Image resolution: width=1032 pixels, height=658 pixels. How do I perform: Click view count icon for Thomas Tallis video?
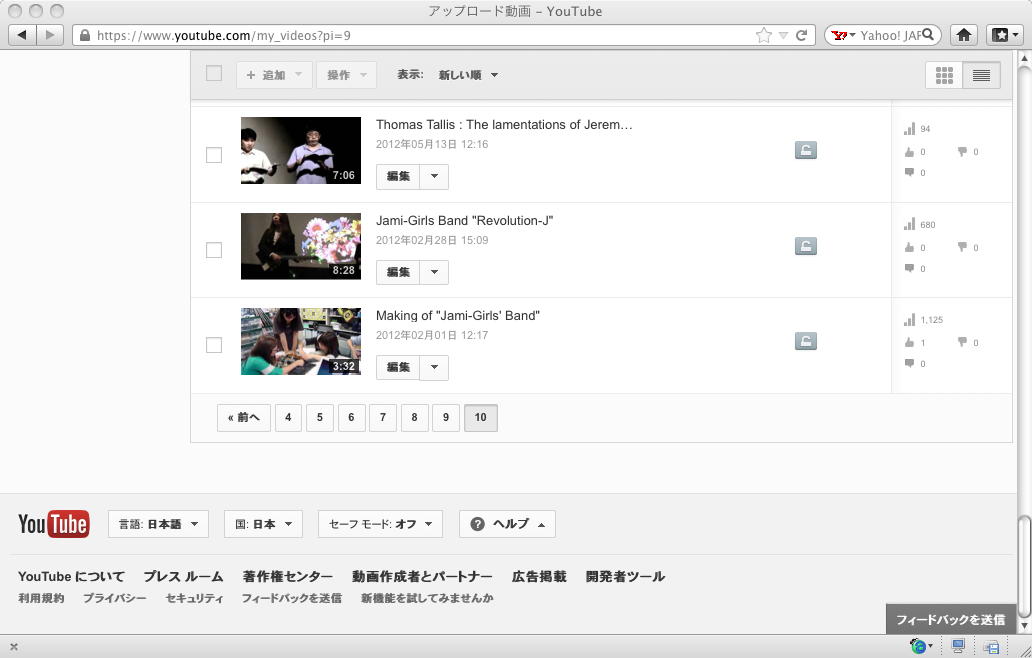(910, 128)
